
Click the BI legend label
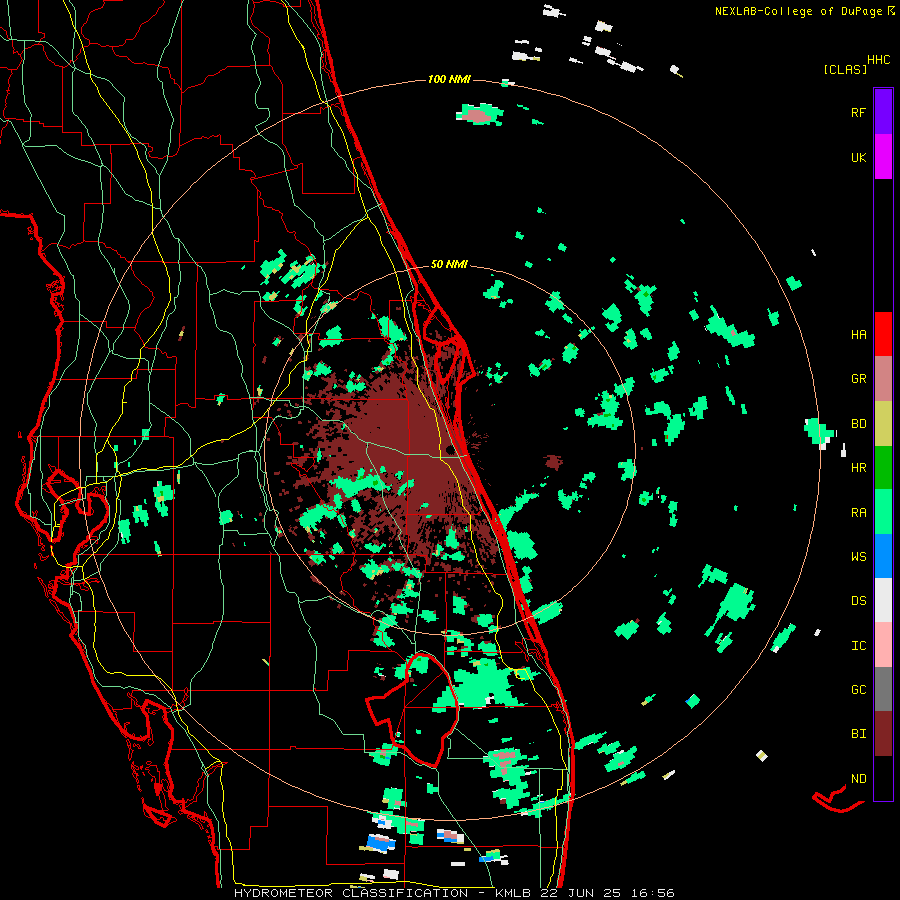point(858,734)
